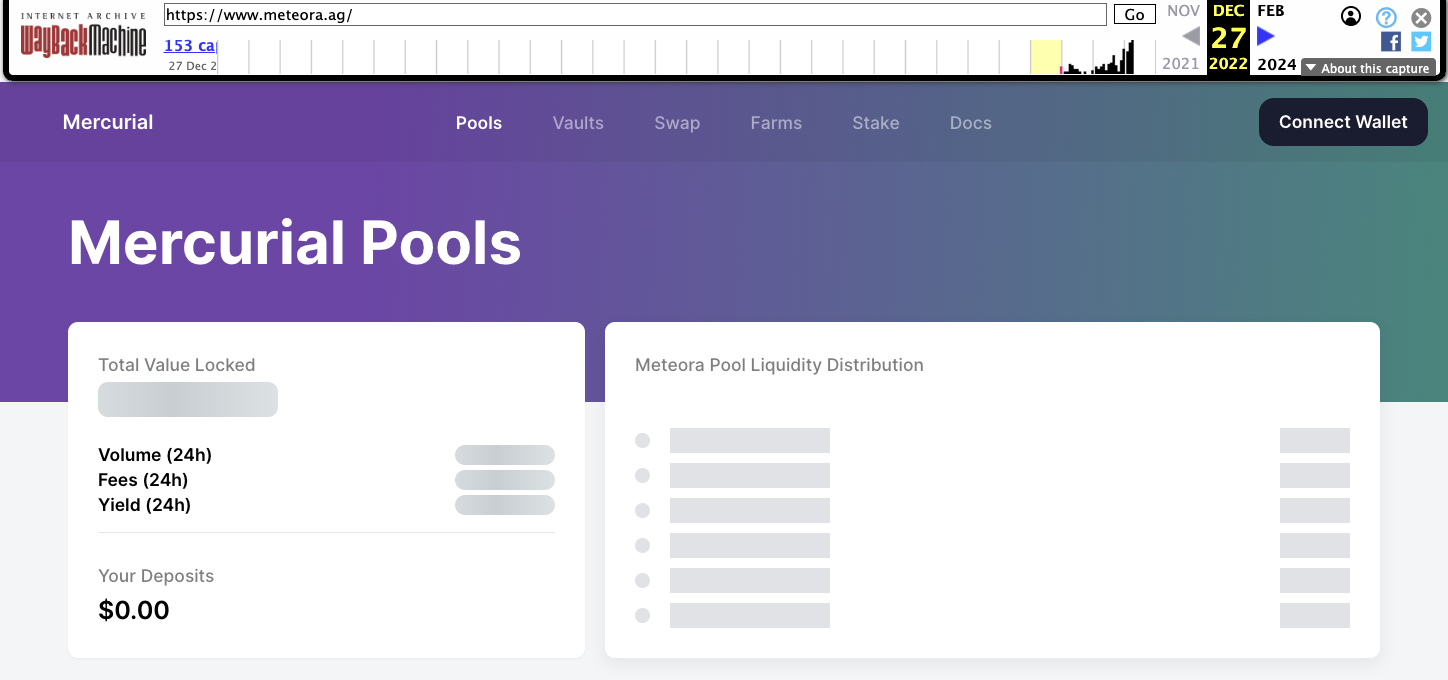Viewport: 1448px width, 680px height.
Task: Close the Wayback toolbar with X icon
Action: [1421, 17]
